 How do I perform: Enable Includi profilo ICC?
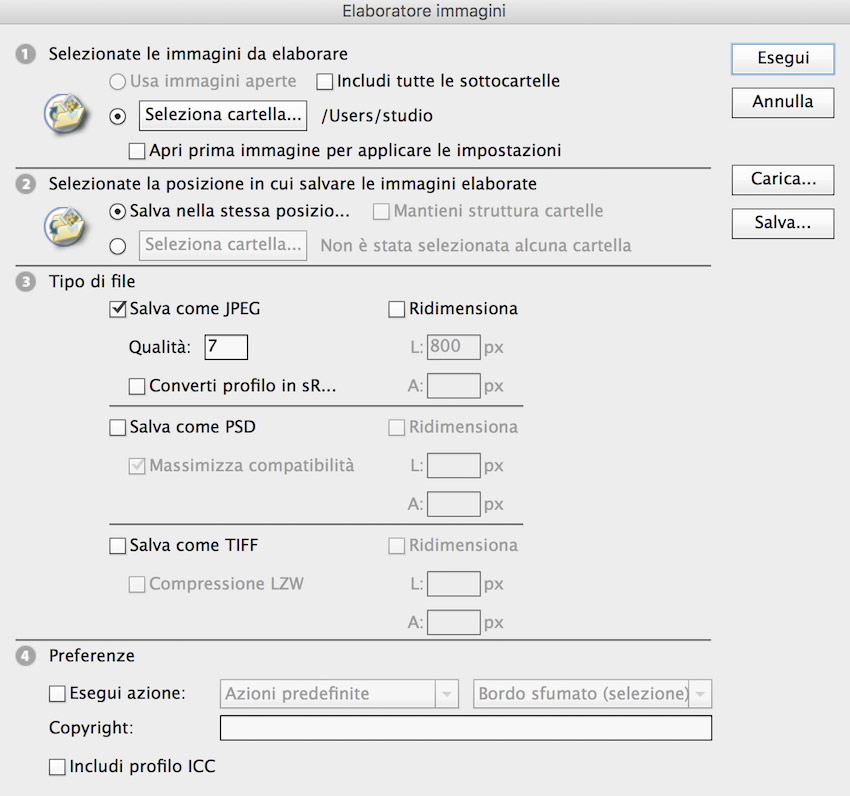57,767
